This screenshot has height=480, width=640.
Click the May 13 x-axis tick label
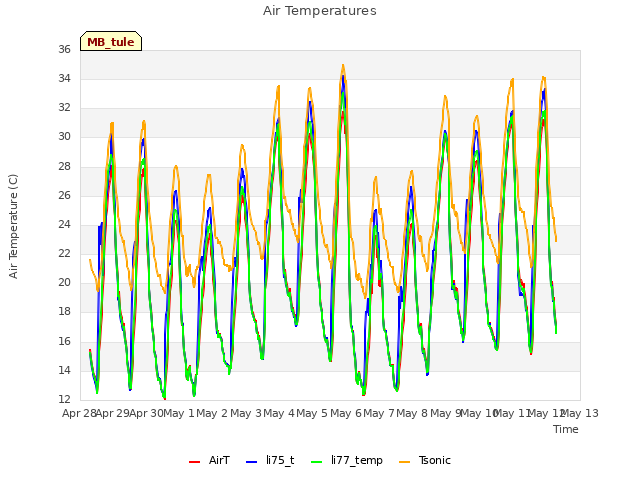[580, 413]
